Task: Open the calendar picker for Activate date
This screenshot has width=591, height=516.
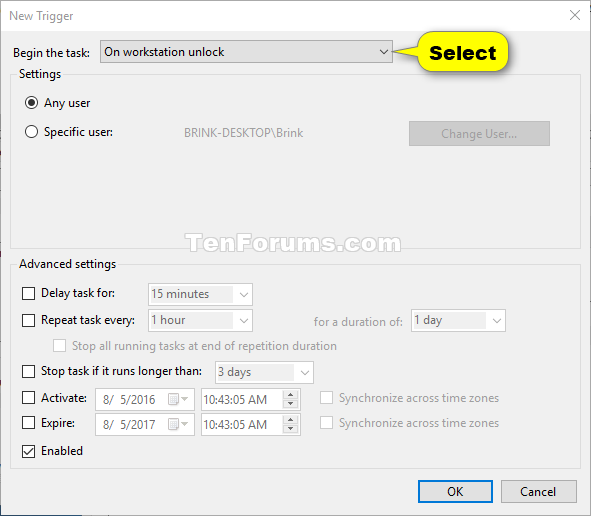Action: click(178, 399)
